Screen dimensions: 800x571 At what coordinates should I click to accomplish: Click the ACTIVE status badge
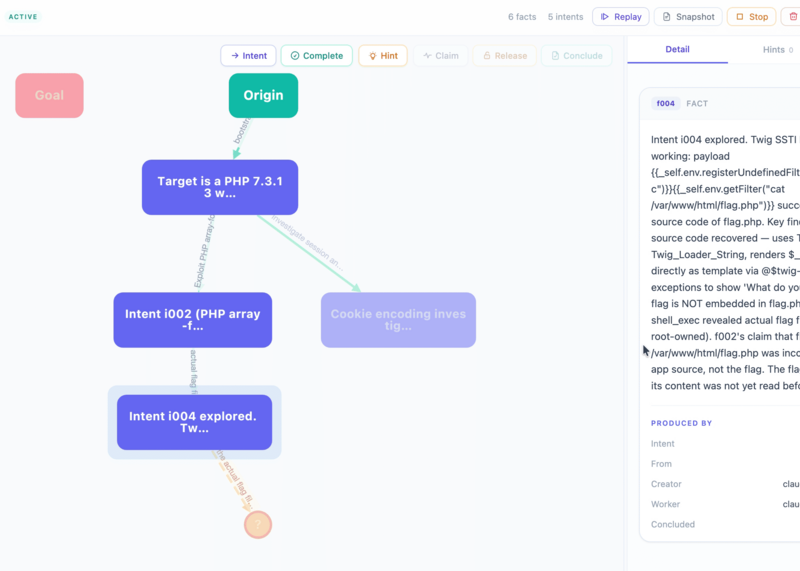23,17
